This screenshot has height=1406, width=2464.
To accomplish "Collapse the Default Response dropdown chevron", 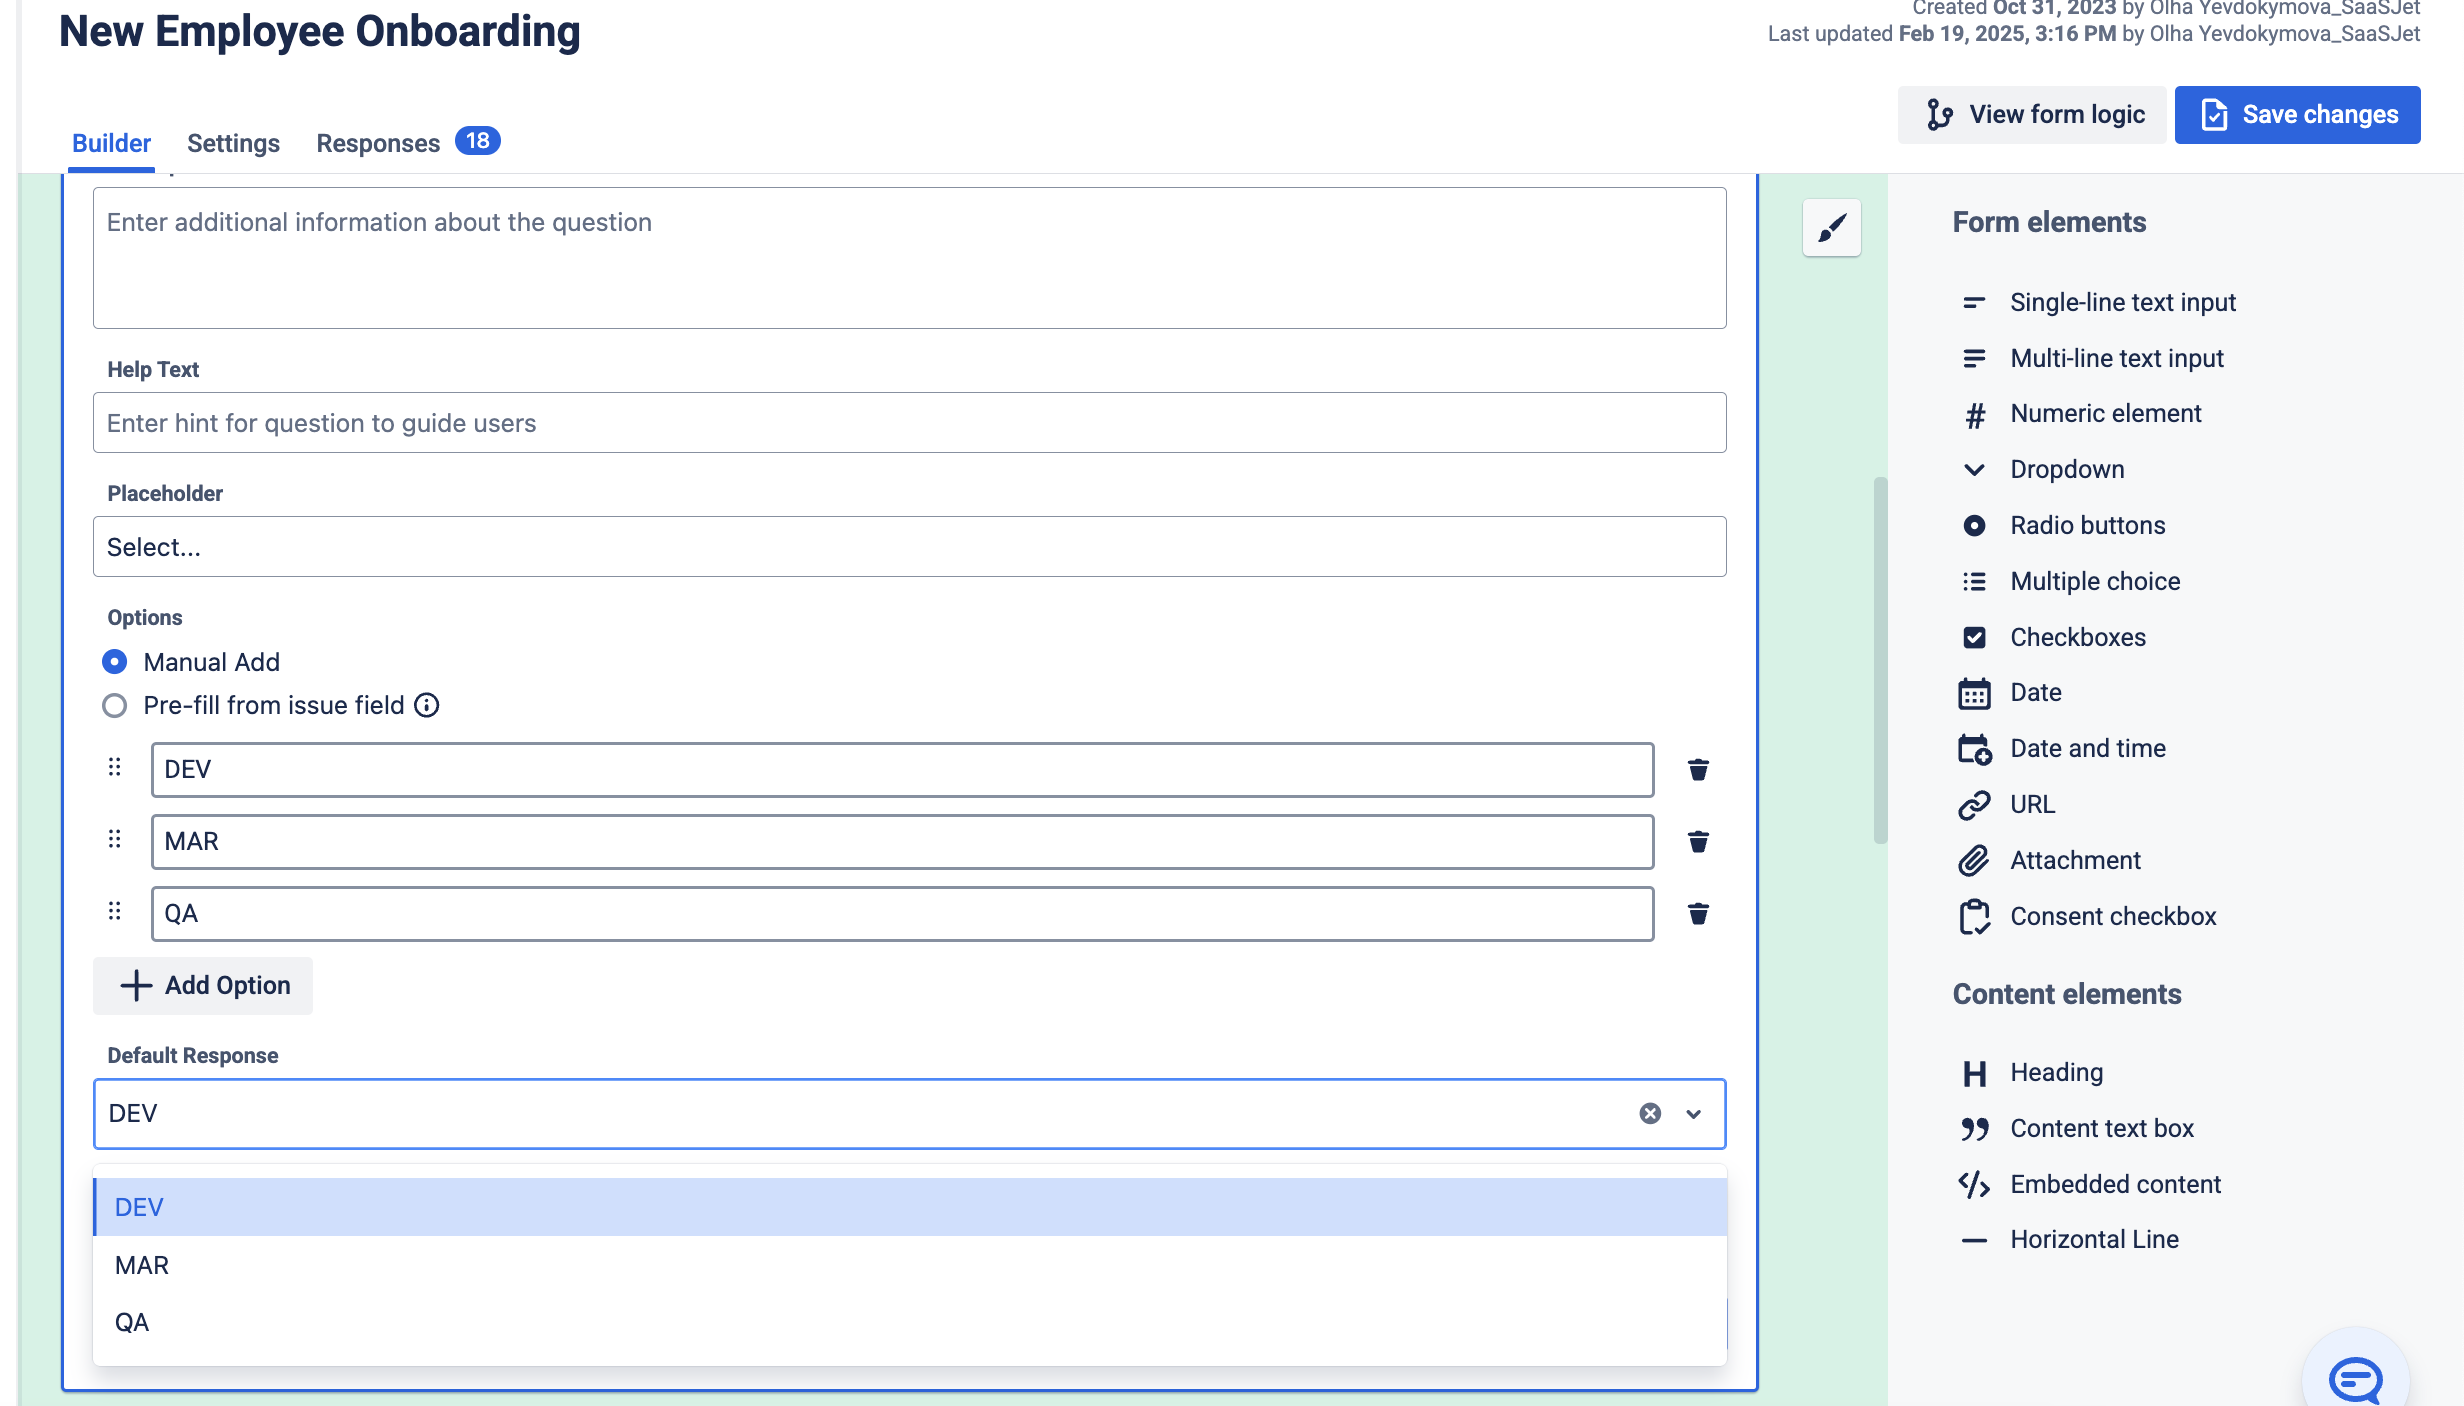I will click(1693, 1113).
